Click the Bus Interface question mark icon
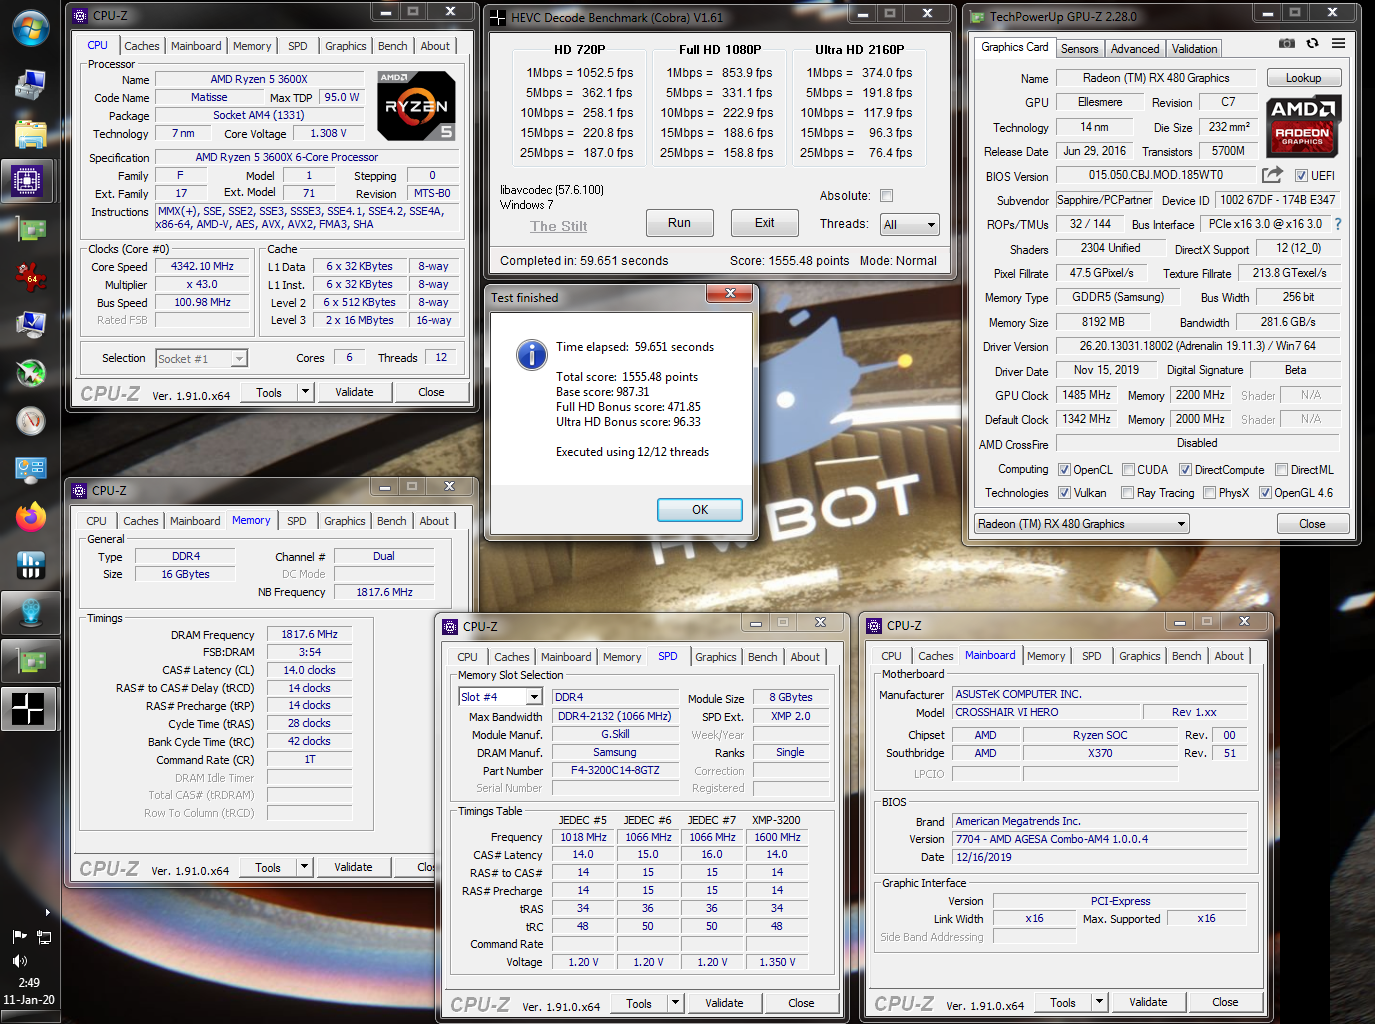1375x1024 pixels. pyautogui.click(x=1338, y=224)
